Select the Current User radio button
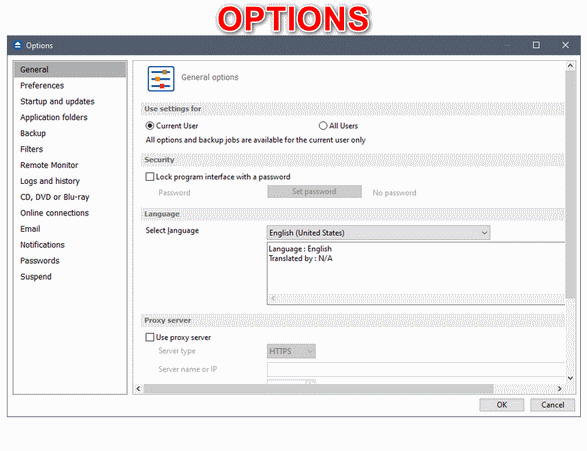This screenshot has height=451, width=587. point(150,126)
